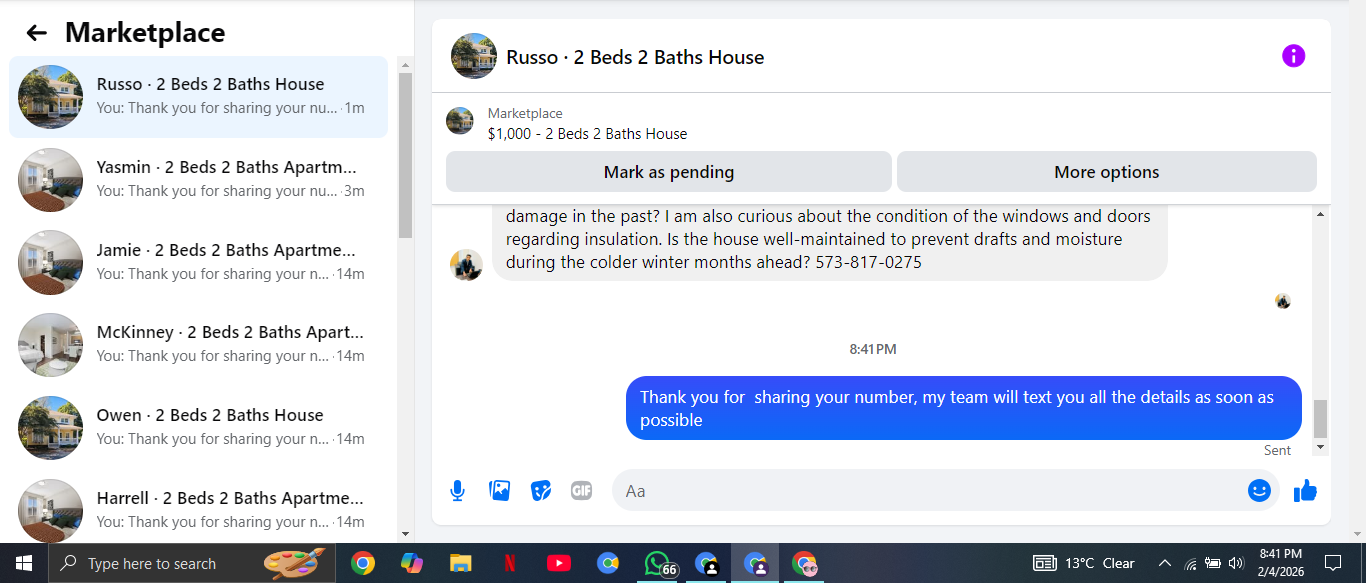Select the Yasmin 2 Beds Apartment conversation
This screenshot has height=583, width=1366.
pos(198,179)
